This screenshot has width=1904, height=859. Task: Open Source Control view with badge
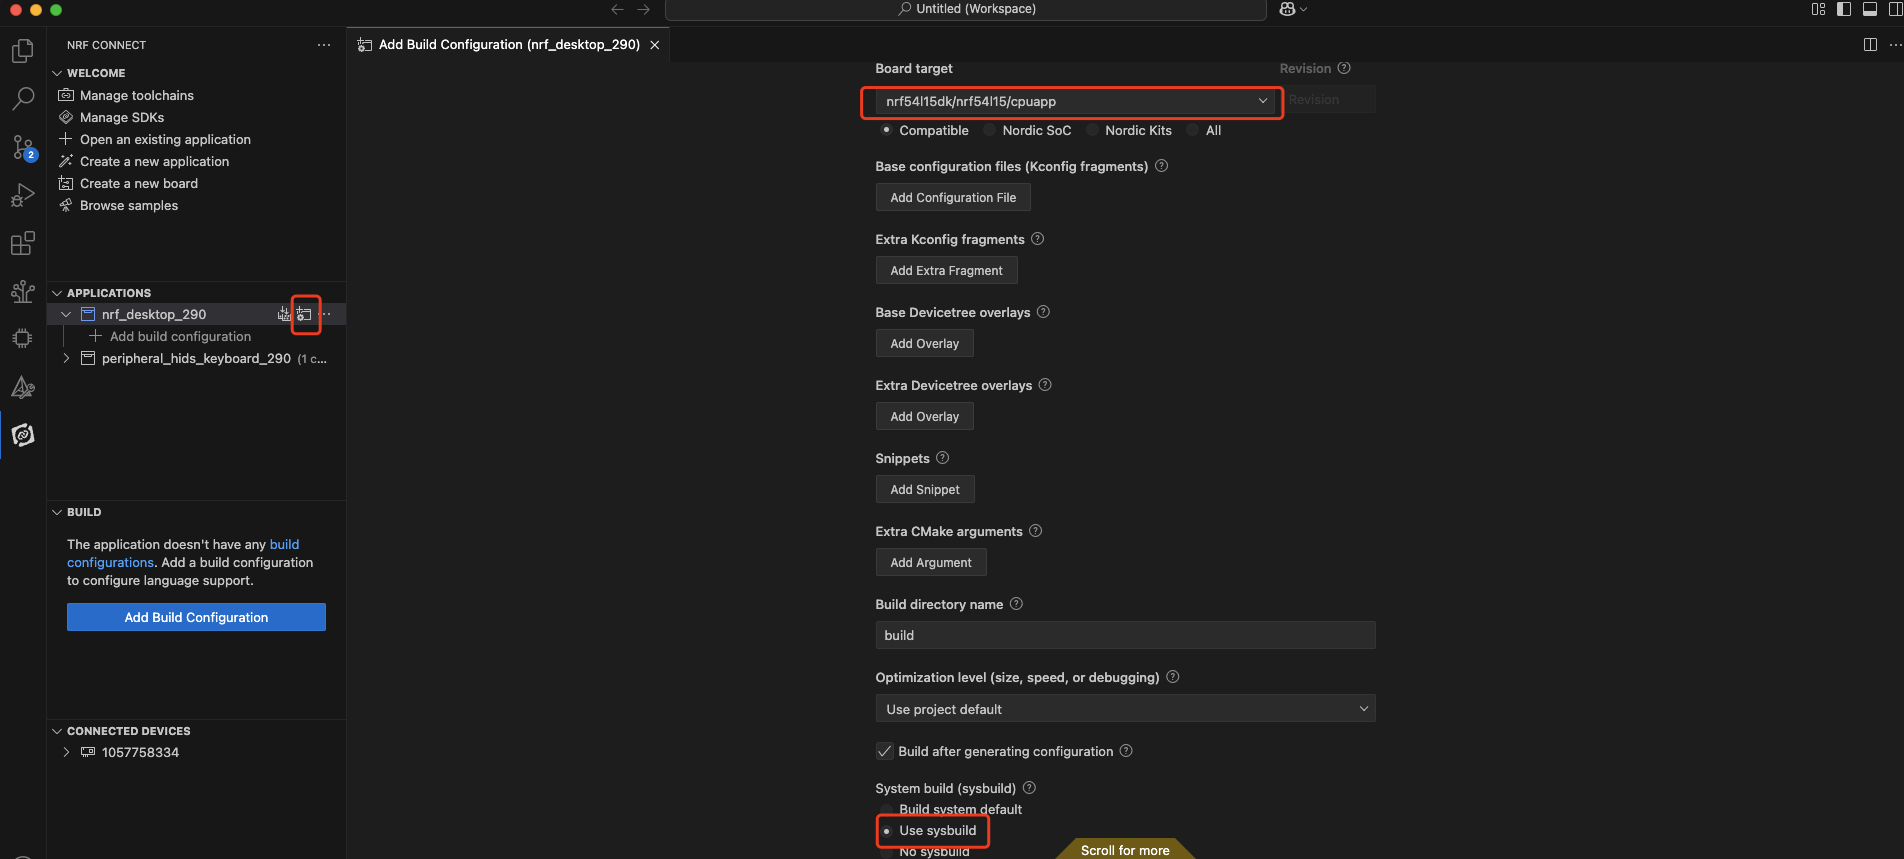pos(22,147)
